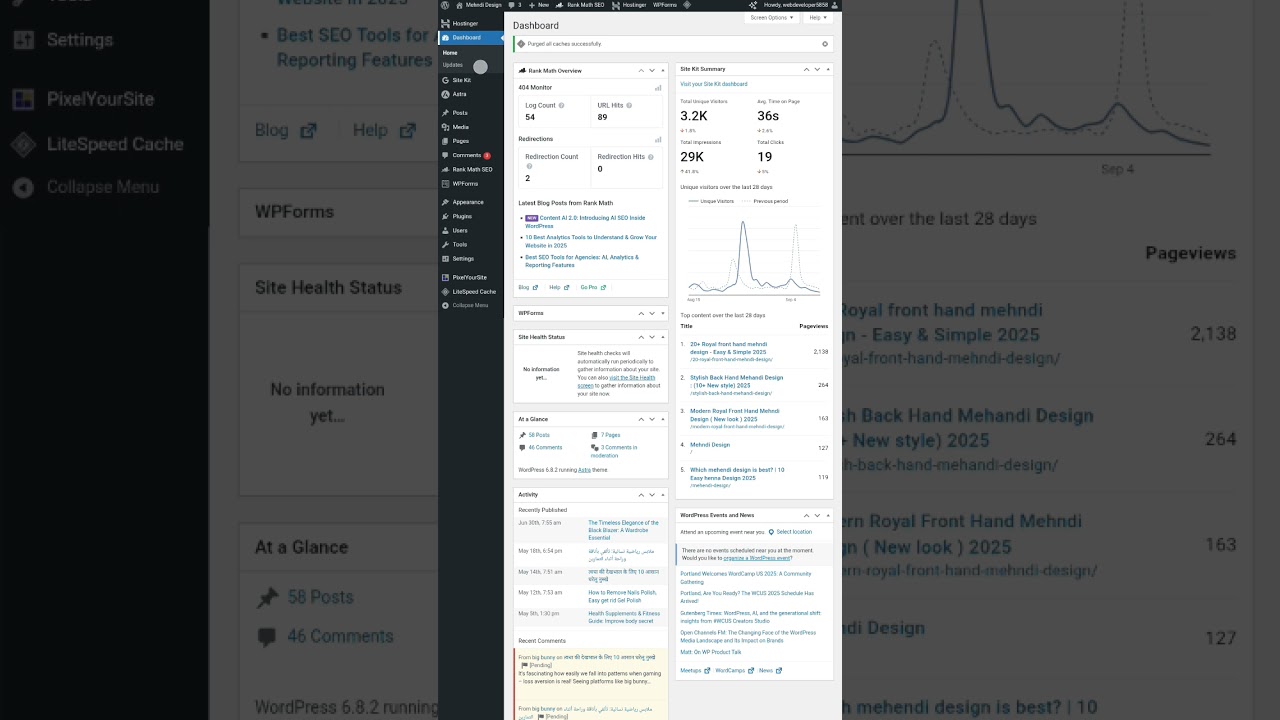This screenshot has width=1280, height=720.
Task: Select Dashboard in the left sidebar
Action: [471, 38]
